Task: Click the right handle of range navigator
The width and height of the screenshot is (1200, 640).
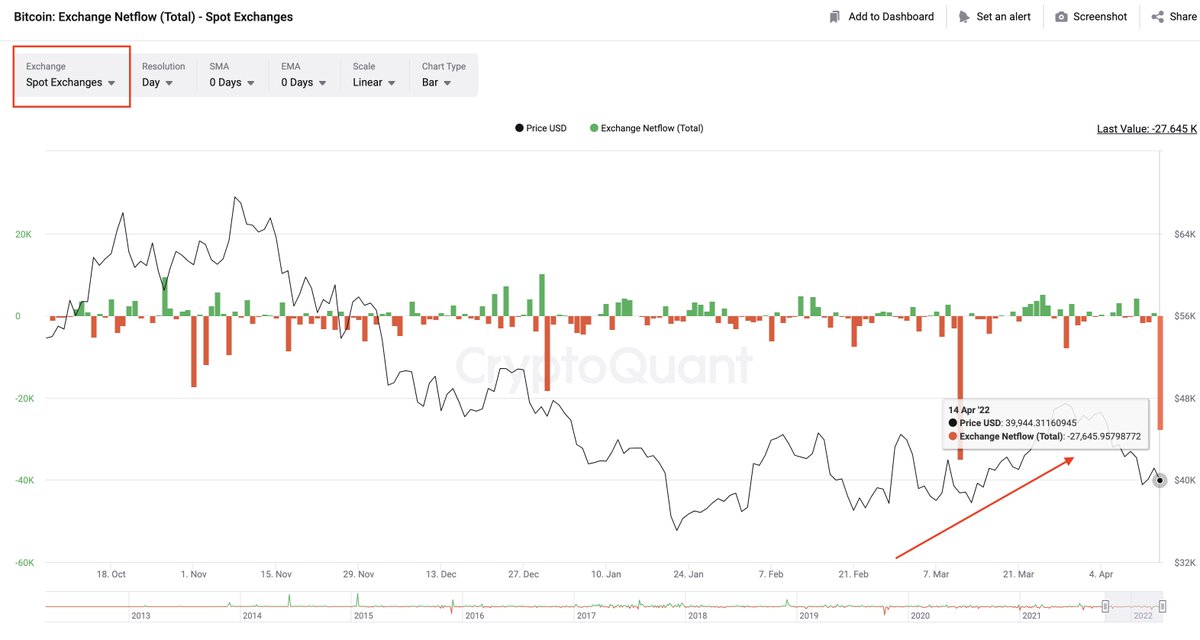Action: click(1163, 606)
